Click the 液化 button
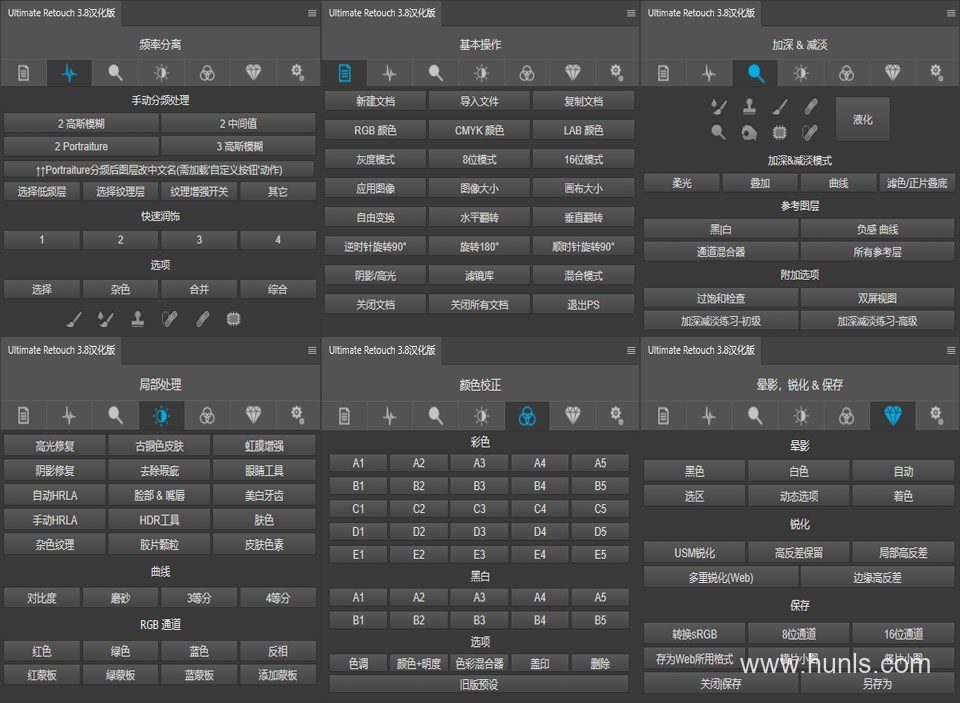This screenshot has width=960, height=703. coord(863,119)
